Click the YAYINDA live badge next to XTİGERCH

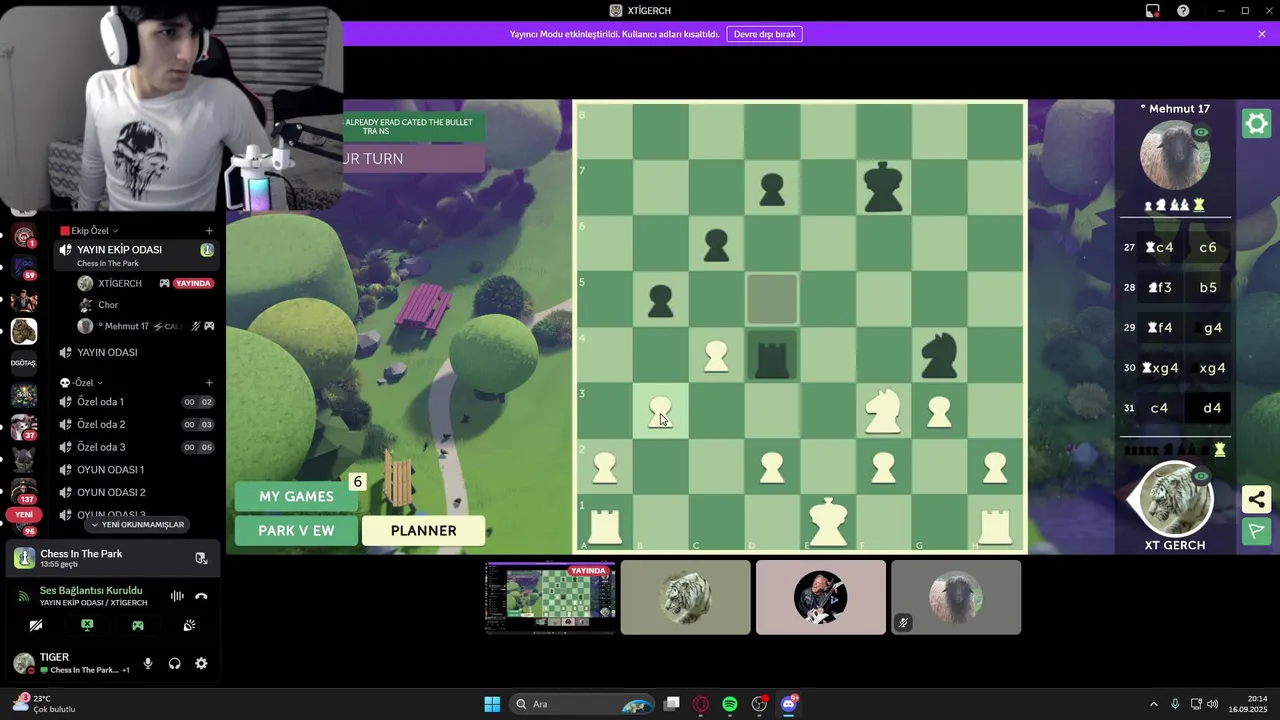193,283
